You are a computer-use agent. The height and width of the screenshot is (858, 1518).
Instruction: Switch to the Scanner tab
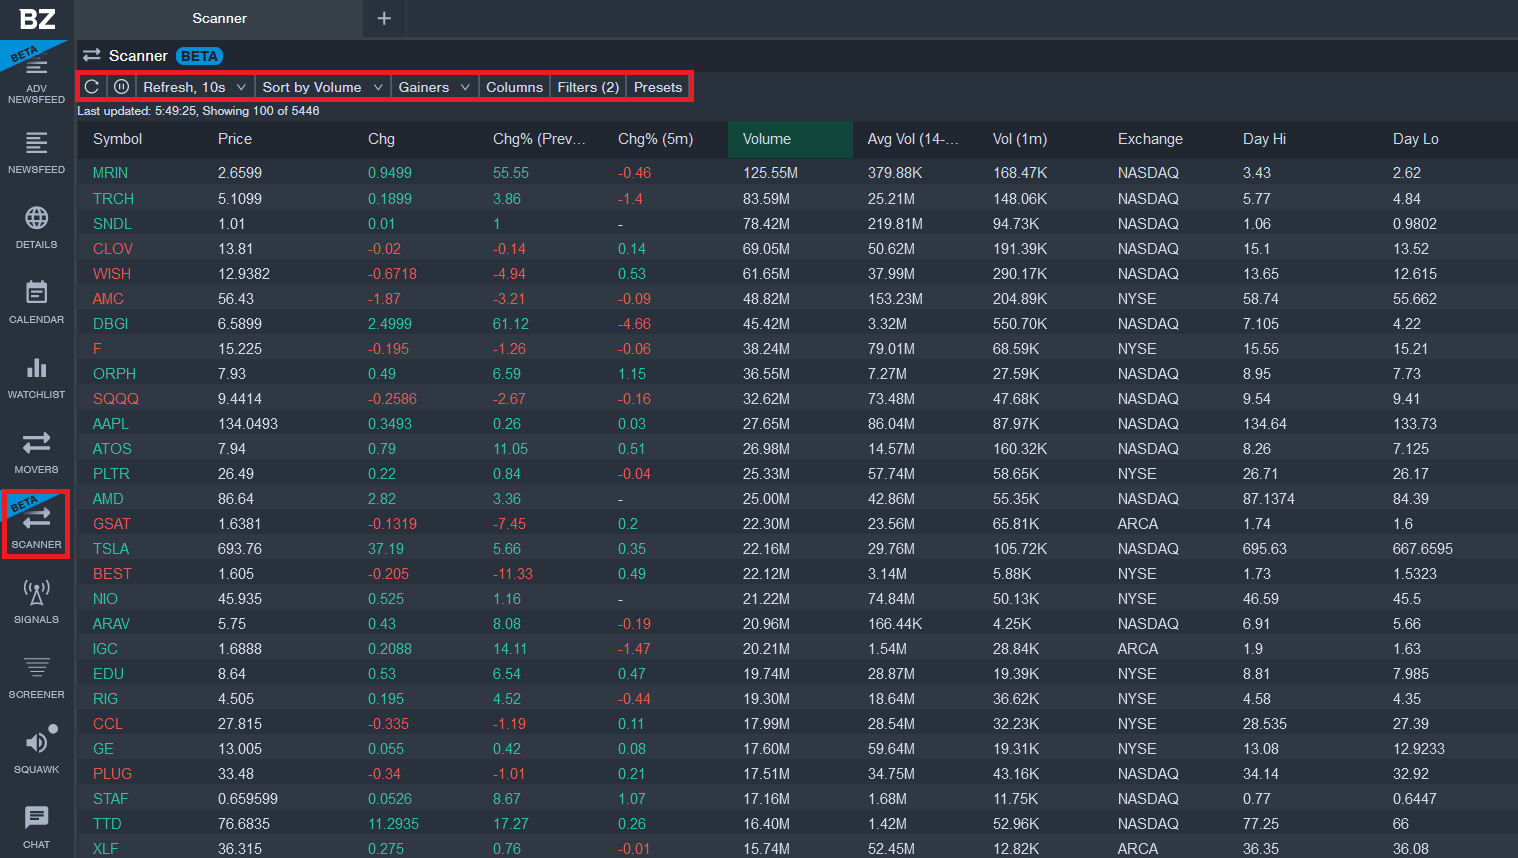pos(219,18)
